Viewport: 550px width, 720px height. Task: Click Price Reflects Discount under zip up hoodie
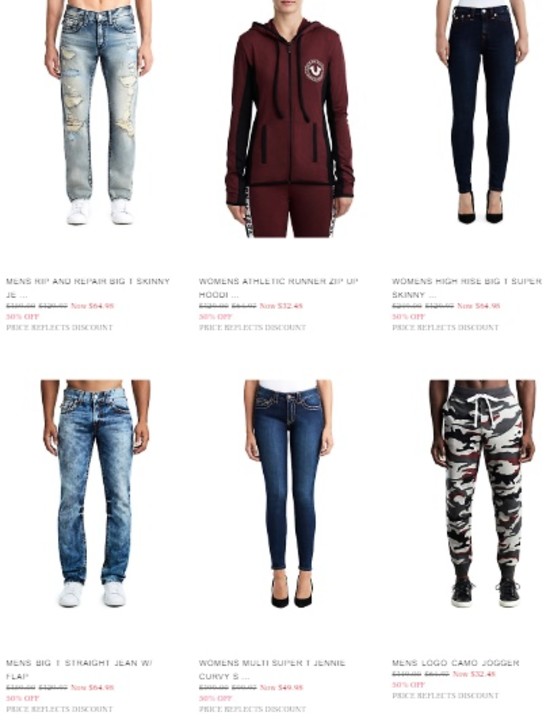pyautogui.click(x=252, y=327)
